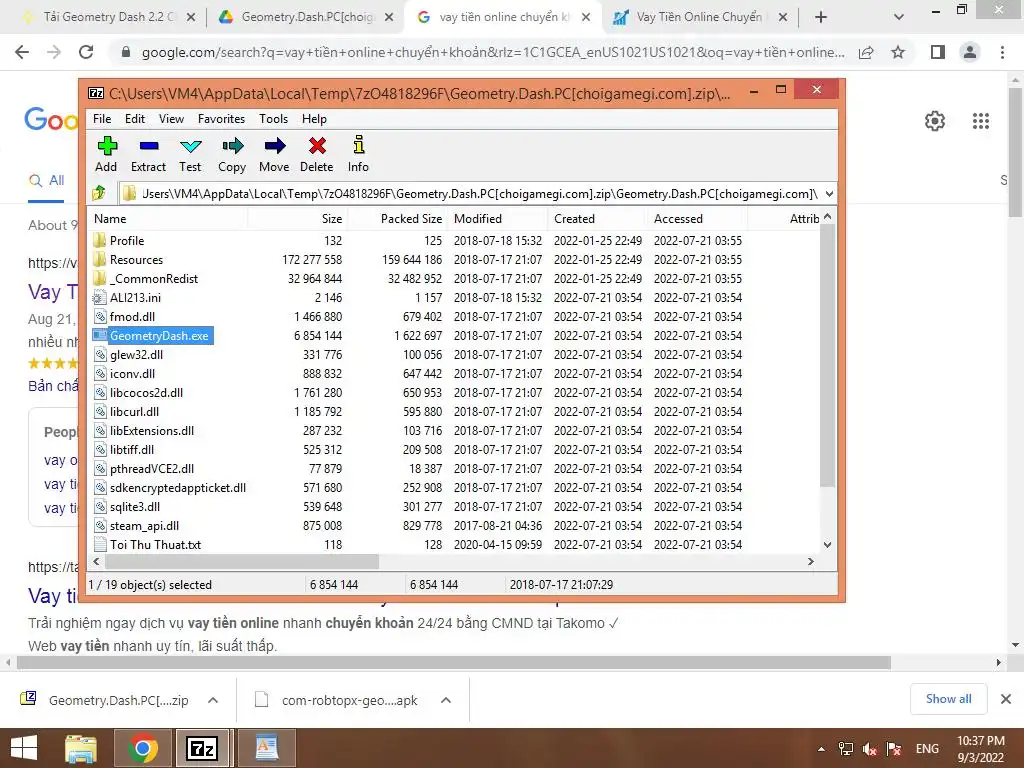Open the WordPad-like taskbar app
Screen dimensions: 1024x768
pos(266,748)
